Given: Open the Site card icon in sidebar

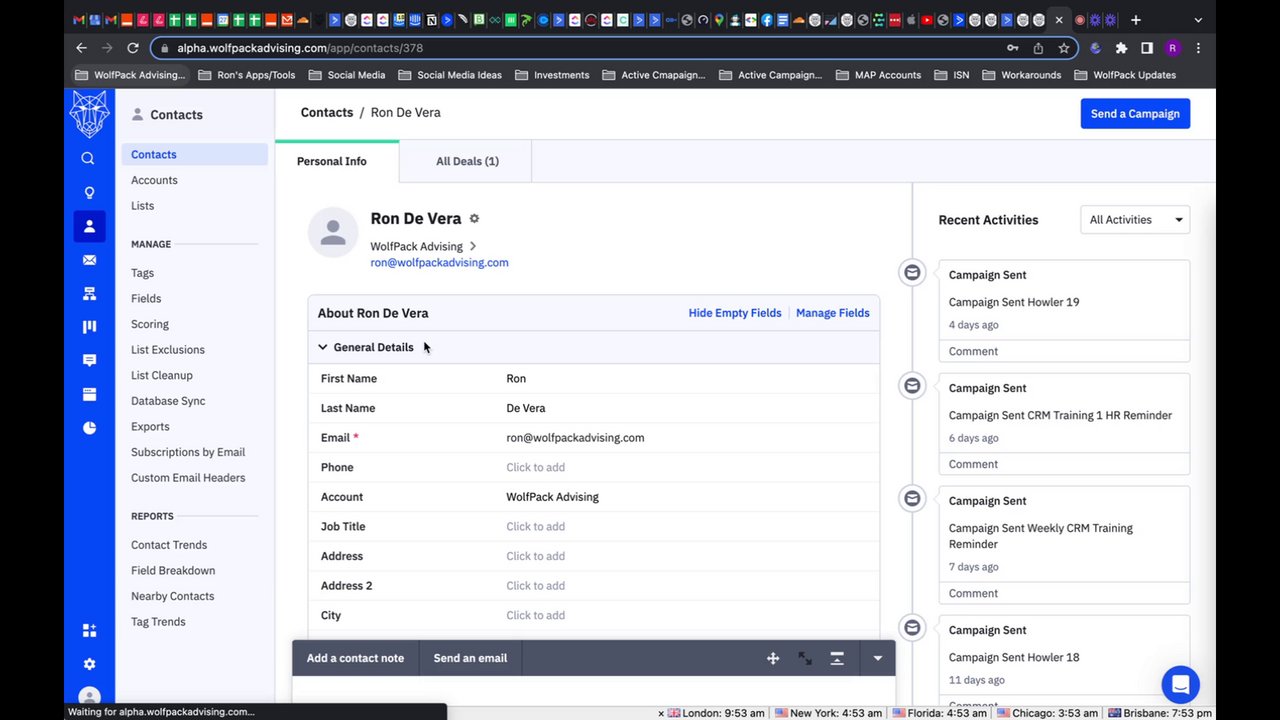Looking at the screenshot, I should coord(89,394).
